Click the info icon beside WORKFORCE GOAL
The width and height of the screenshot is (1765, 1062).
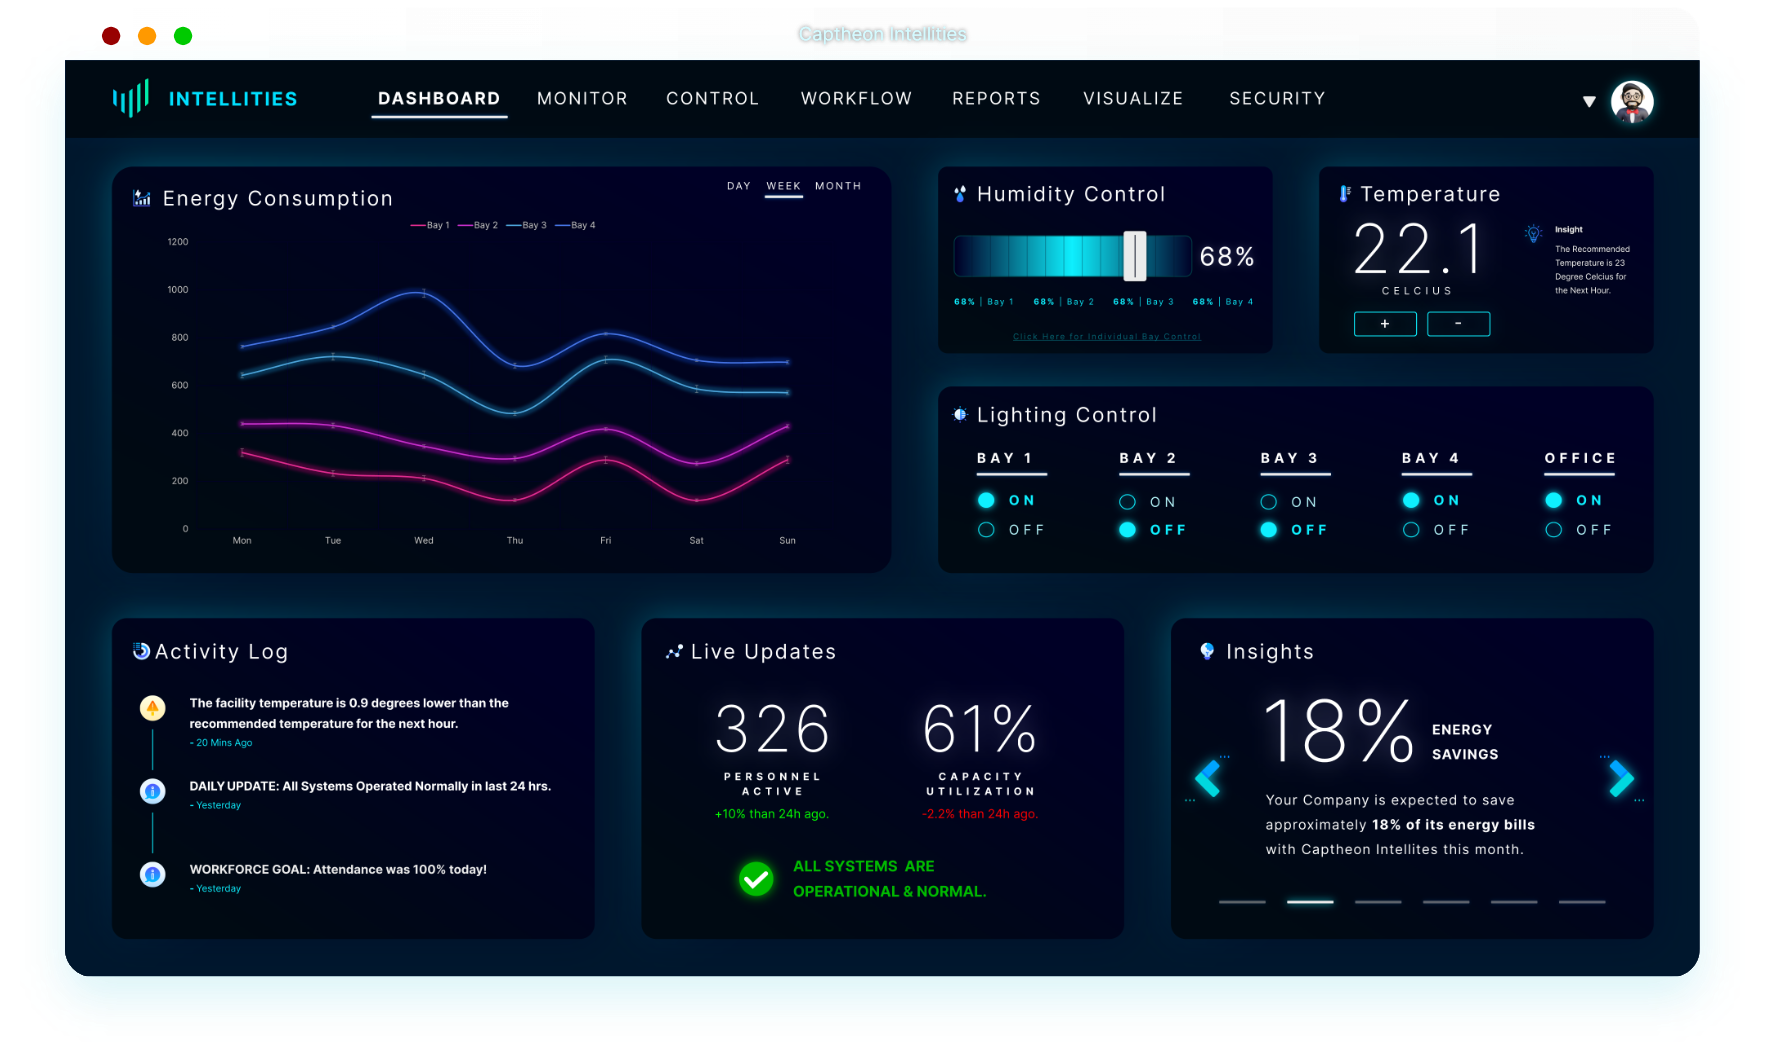pyautogui.click(x=152, y=874)
